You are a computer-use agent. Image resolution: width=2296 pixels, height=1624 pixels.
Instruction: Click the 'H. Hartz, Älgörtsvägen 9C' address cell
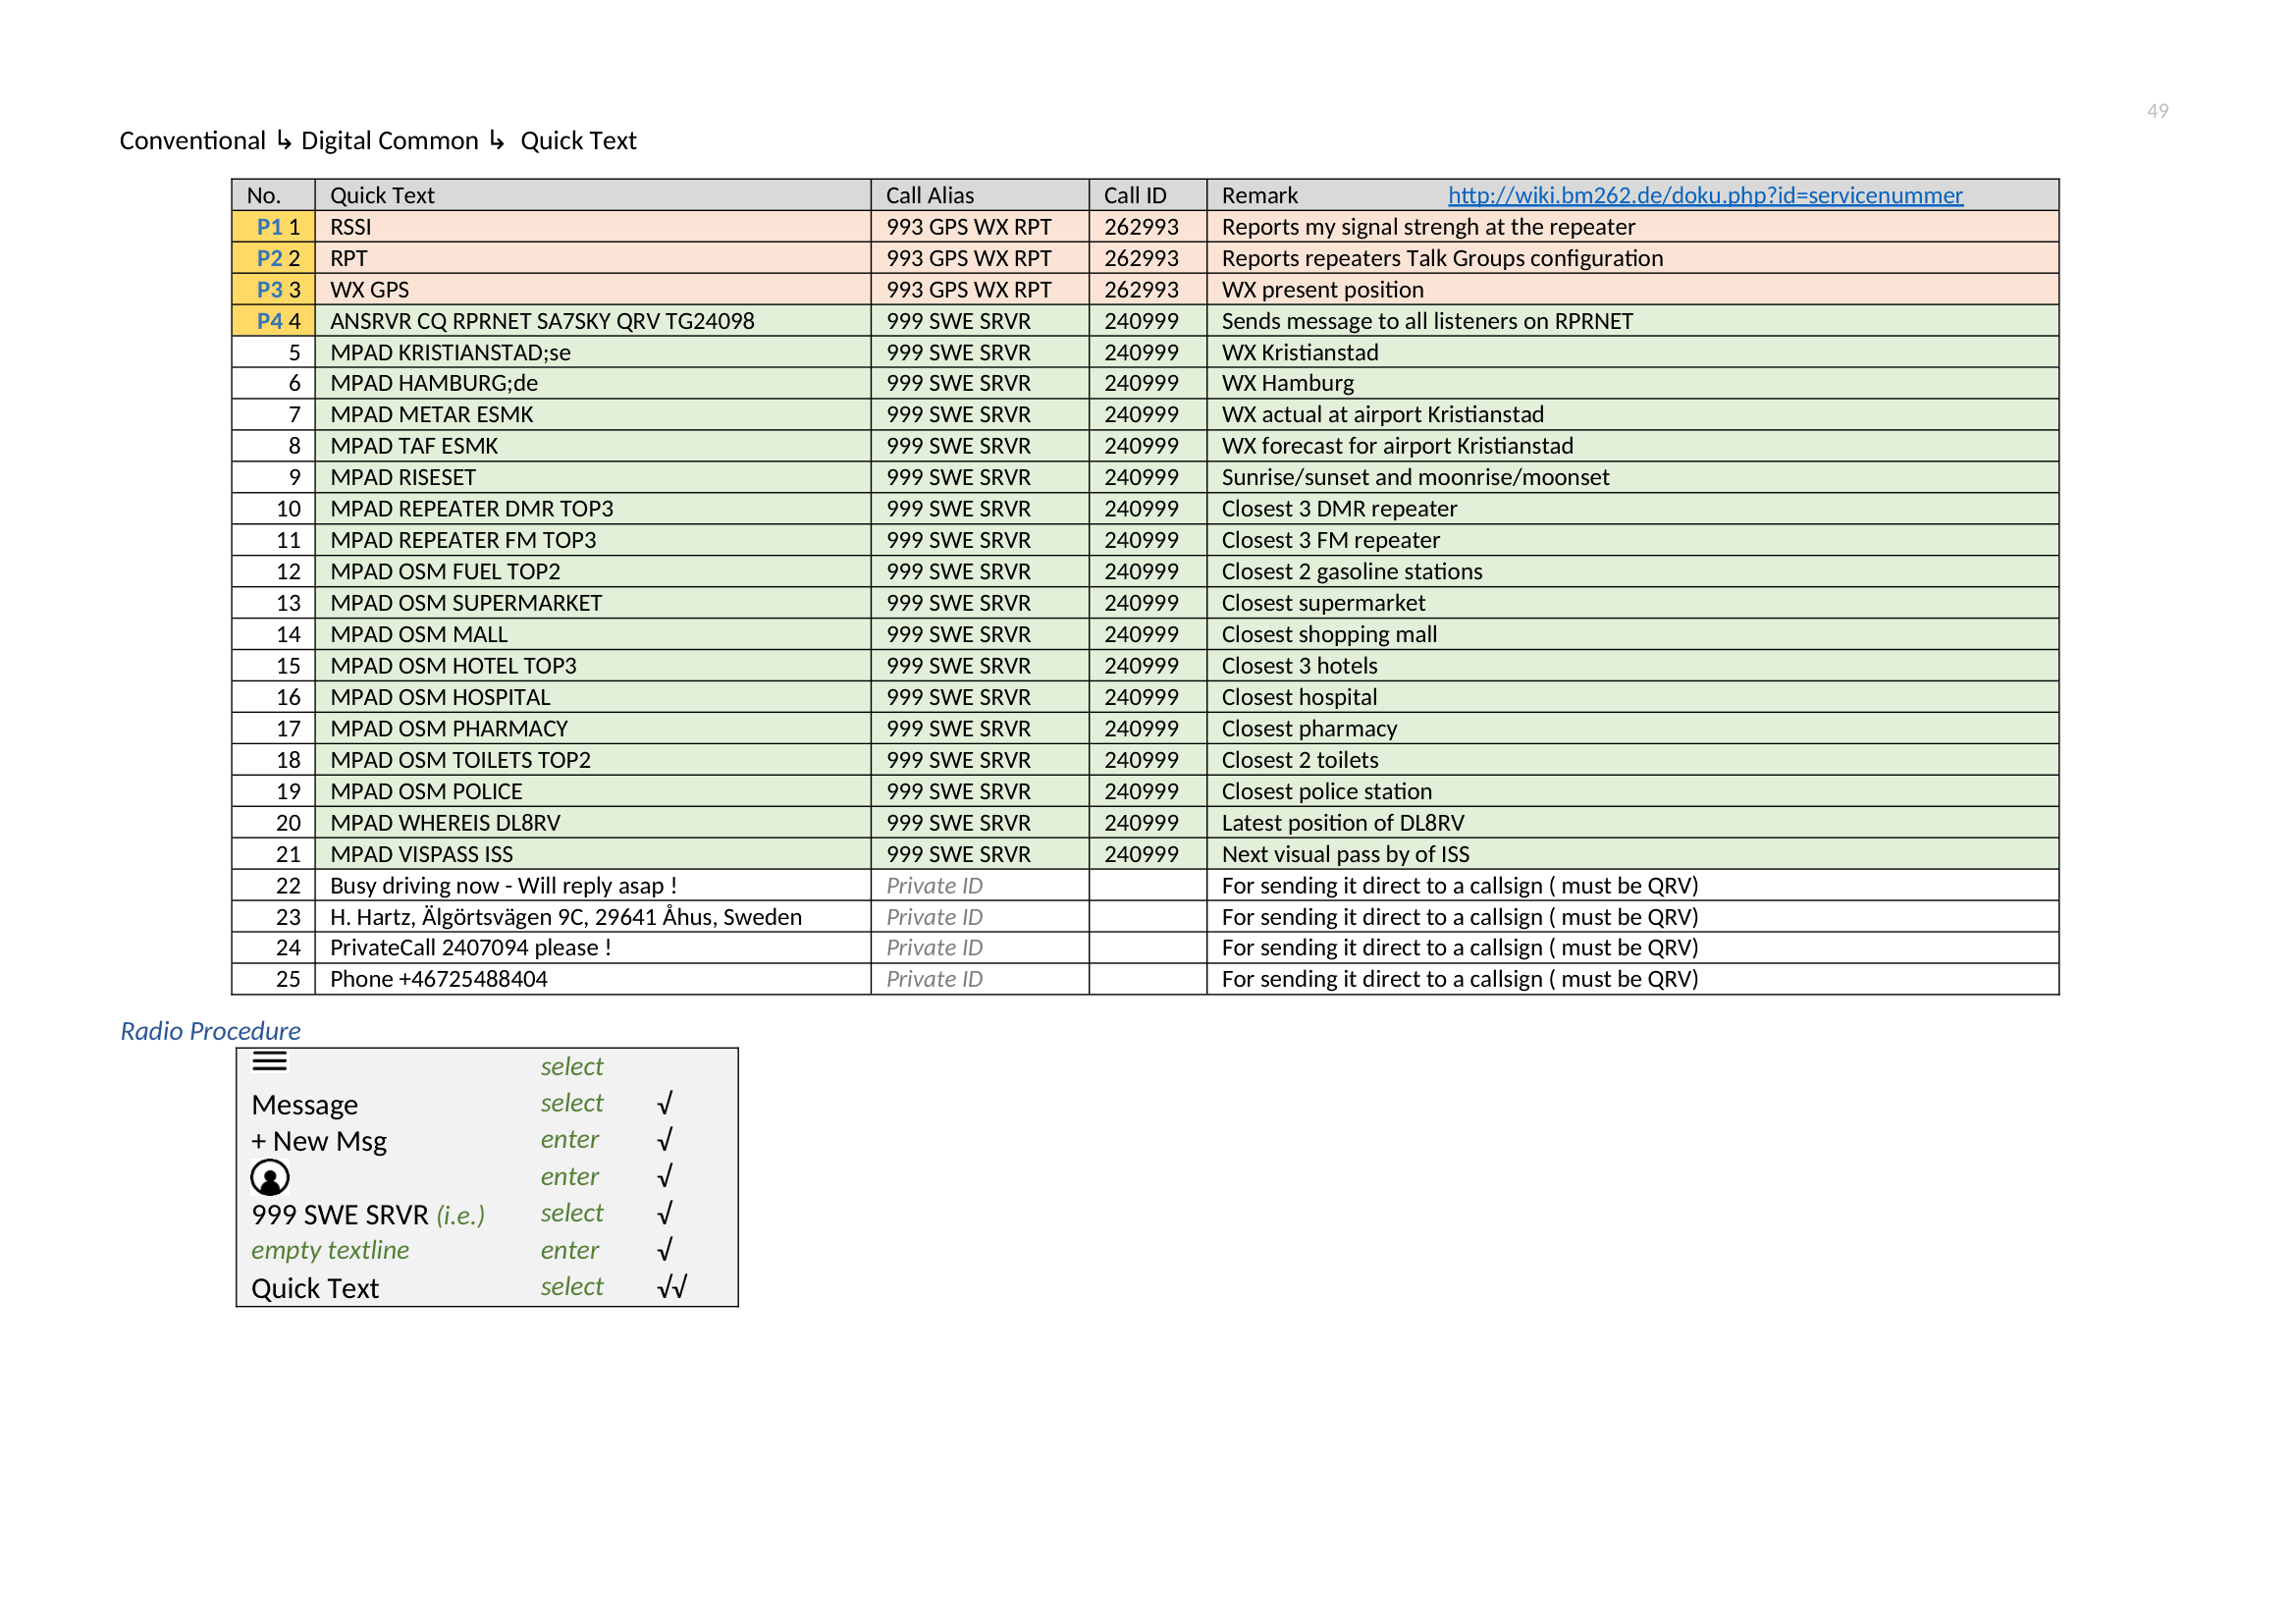pos(592,917)
